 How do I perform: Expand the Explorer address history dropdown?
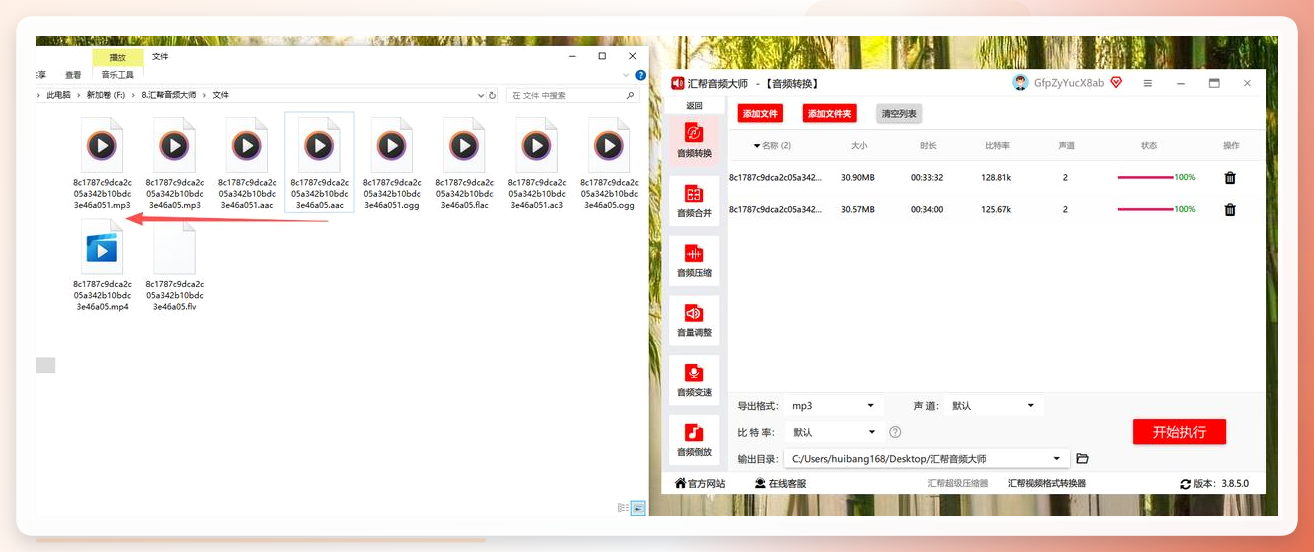pos(480,95)
